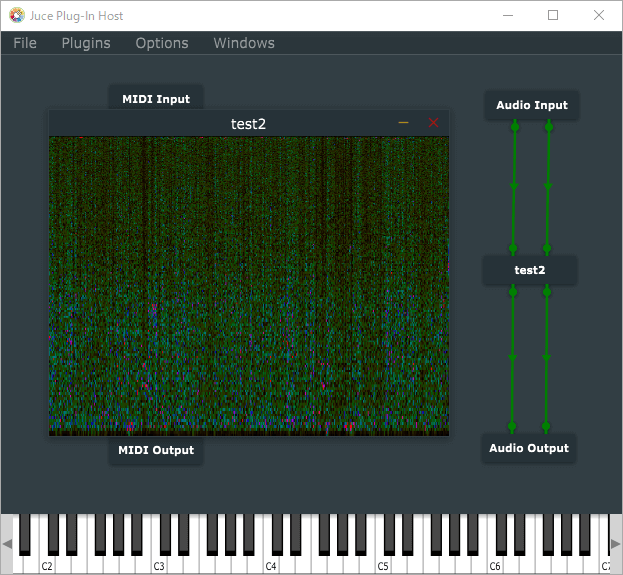Select the Audio Input node
Image resolution: width=623 pixels, height=575 pixels.
tap(532, 105)
